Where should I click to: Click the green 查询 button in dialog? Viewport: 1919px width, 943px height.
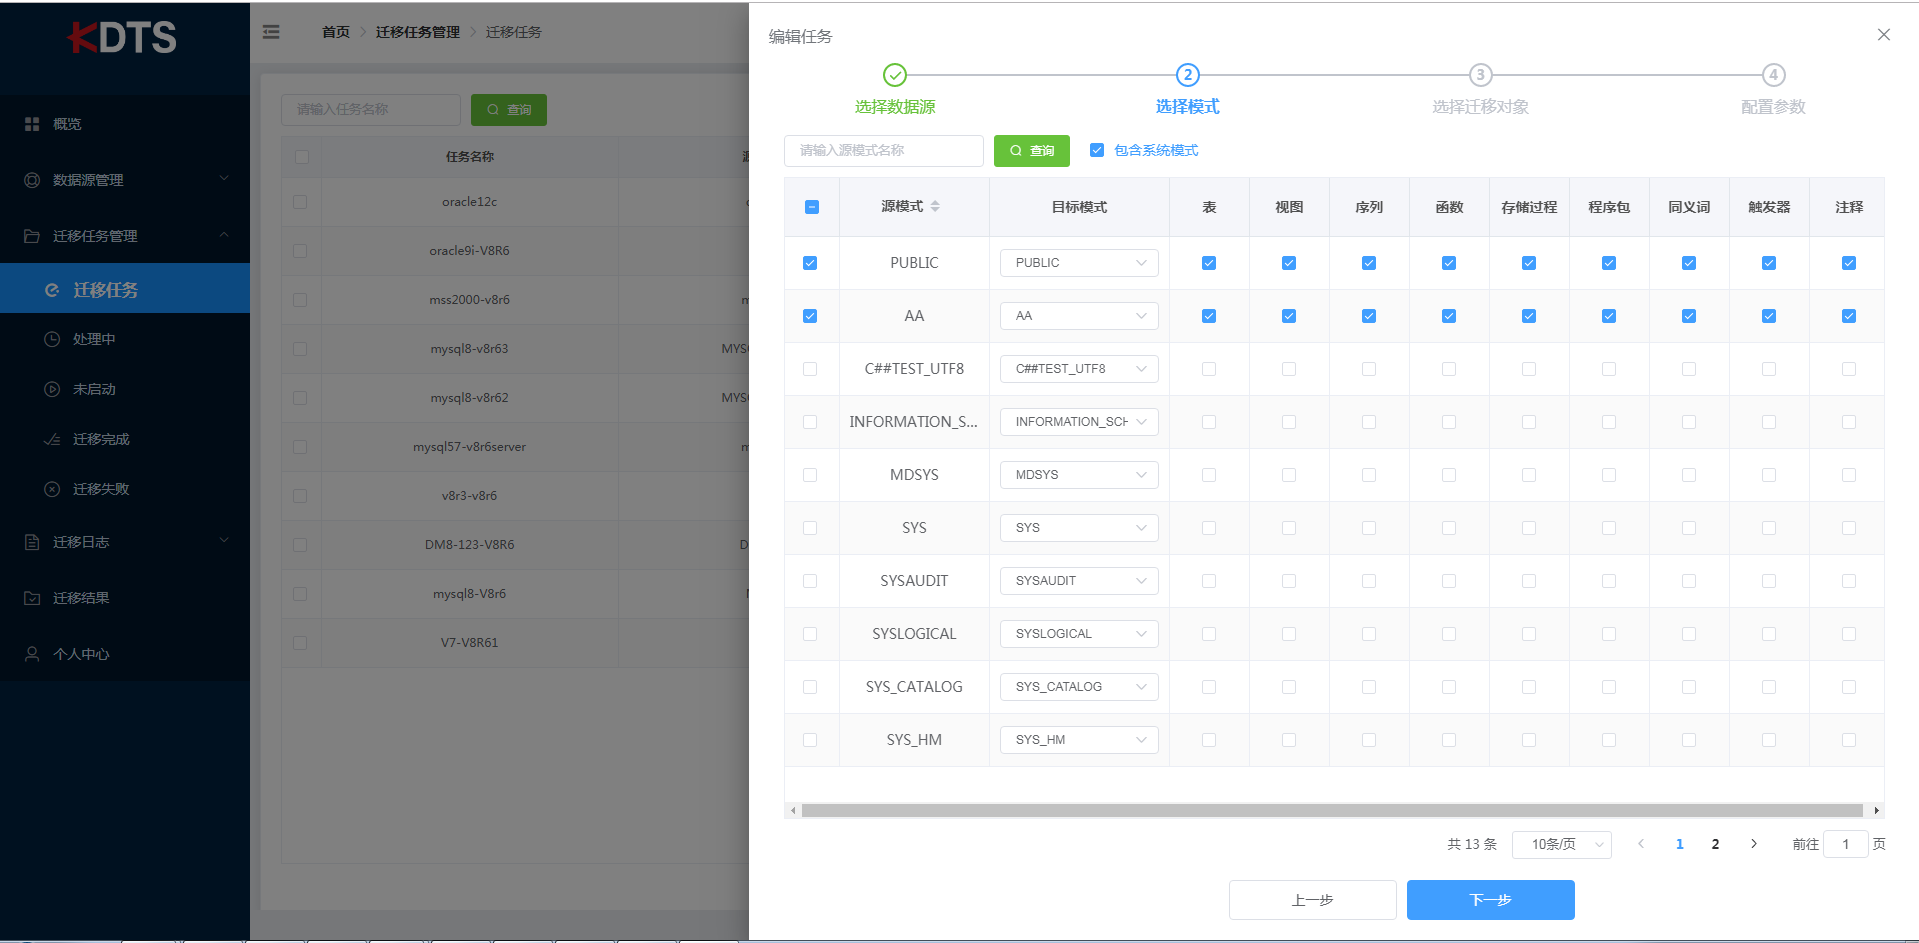coord(1032,151)
